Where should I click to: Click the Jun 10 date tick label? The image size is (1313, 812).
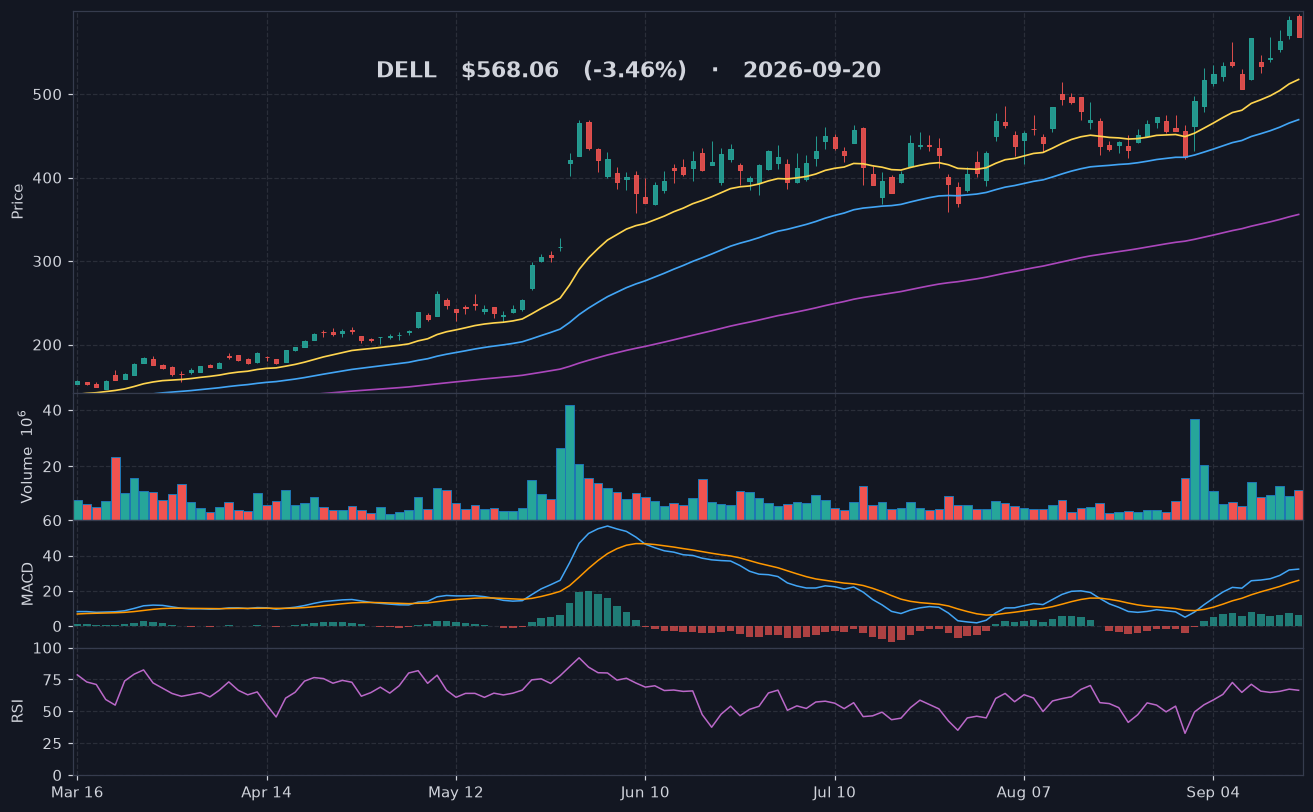pyautogui.click(x=645, y=792)
